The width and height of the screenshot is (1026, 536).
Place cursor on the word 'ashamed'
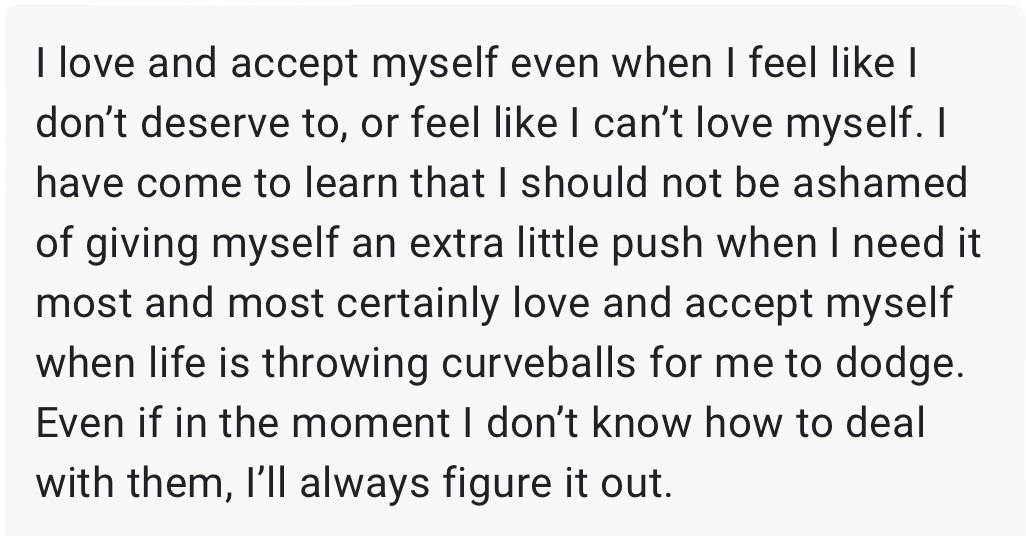(x=880, y=183)
